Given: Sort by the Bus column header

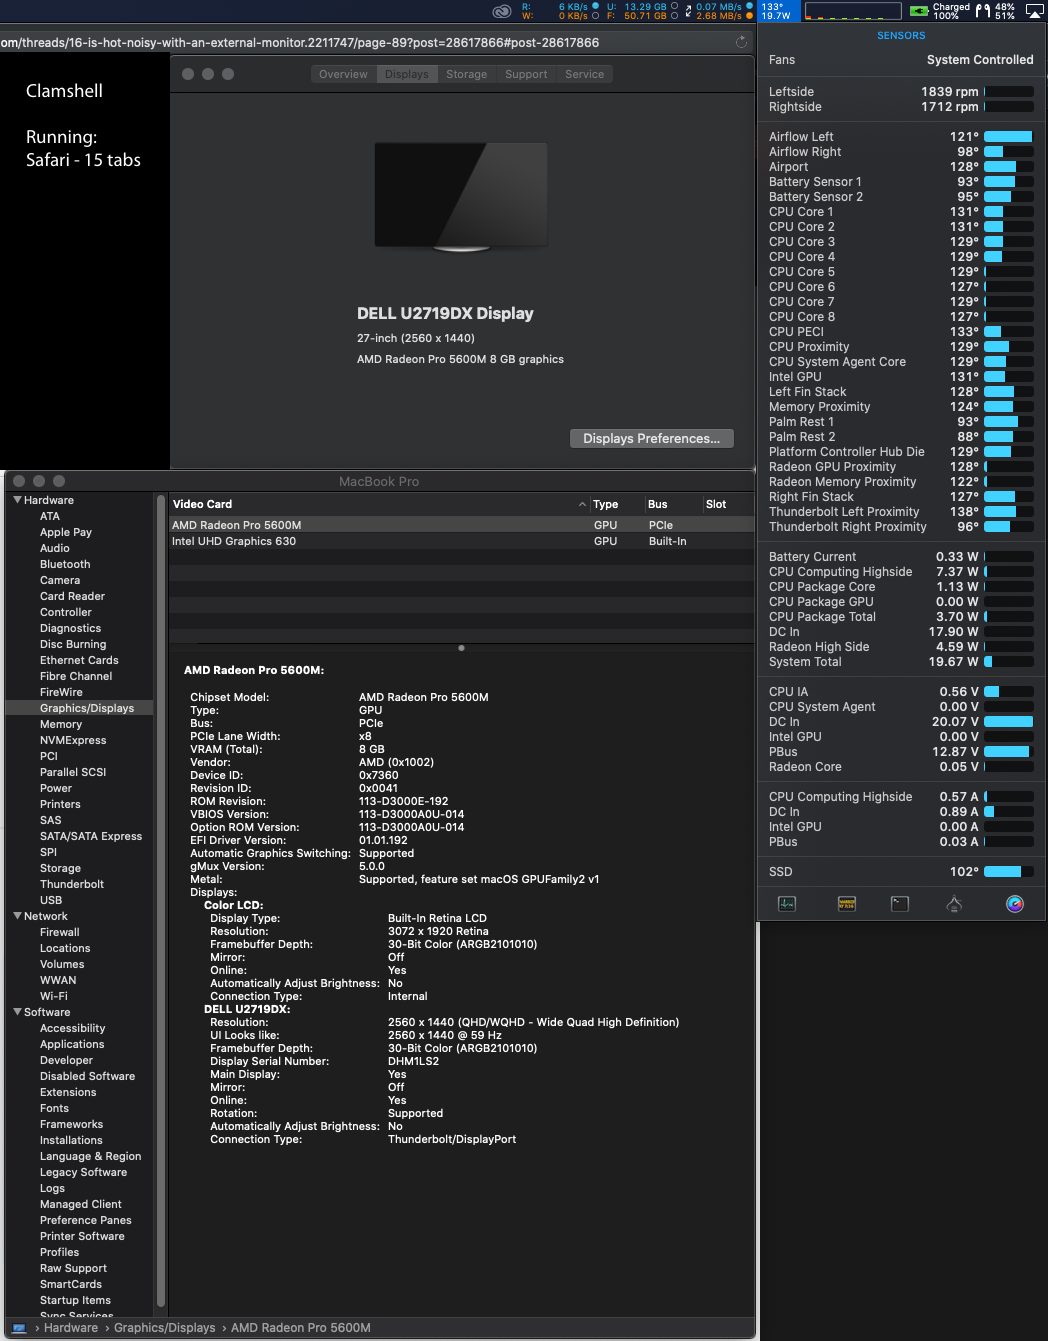Looking at the screenshot, I should click(657, 504).
